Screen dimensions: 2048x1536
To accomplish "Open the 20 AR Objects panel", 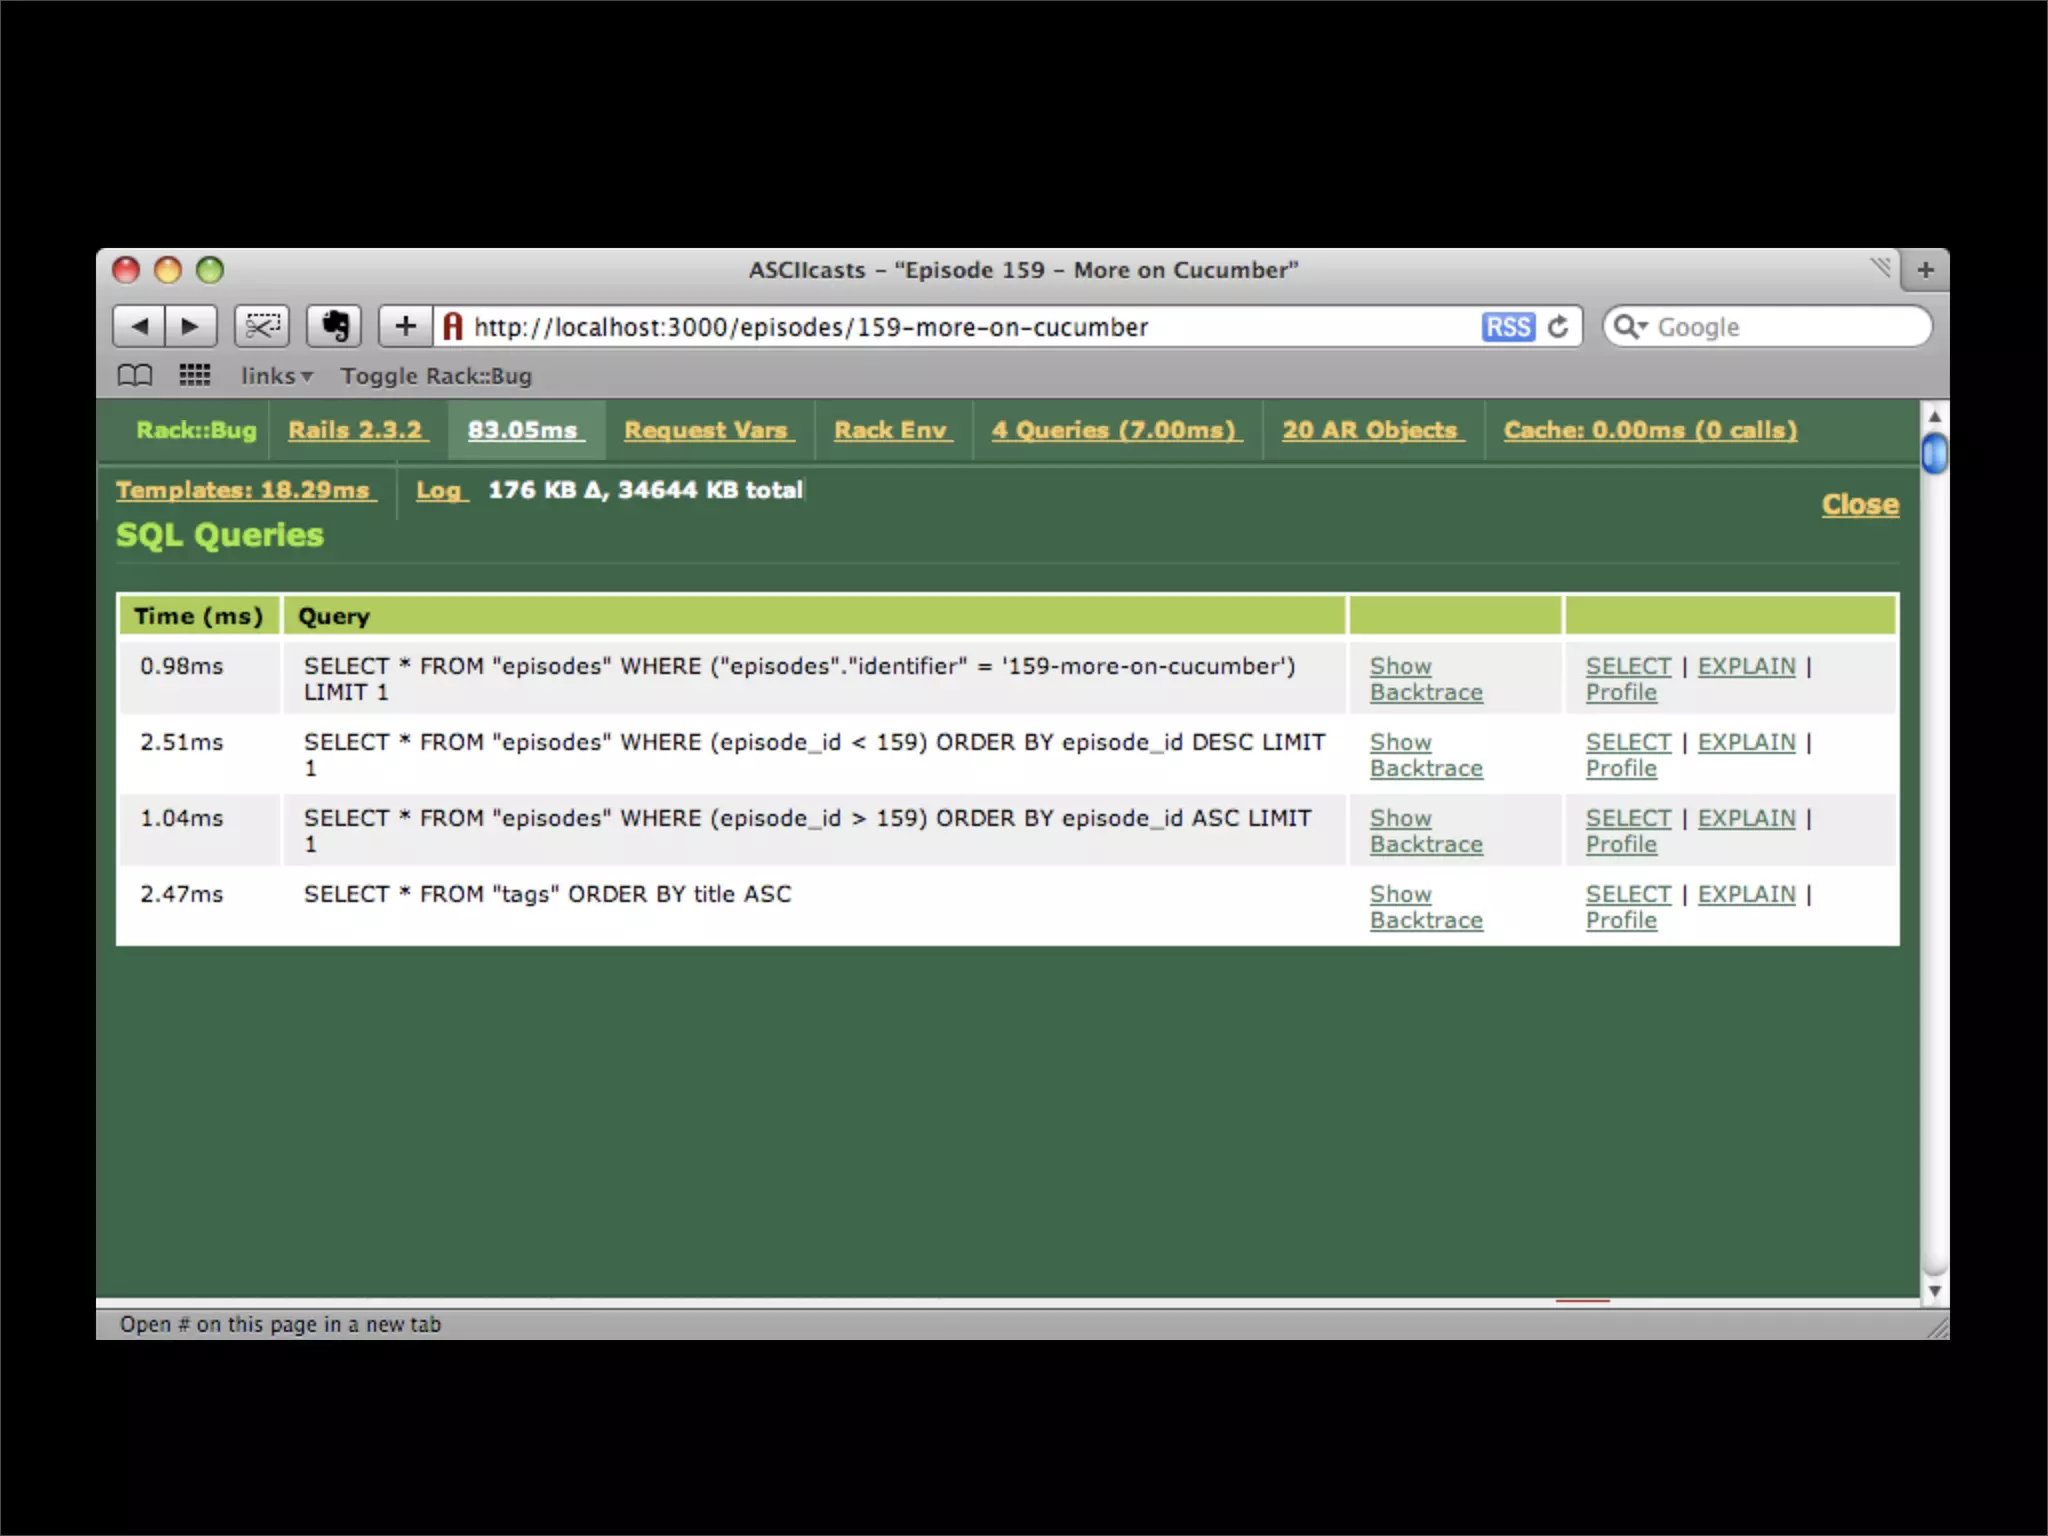I will click(x=1370, y=430).
